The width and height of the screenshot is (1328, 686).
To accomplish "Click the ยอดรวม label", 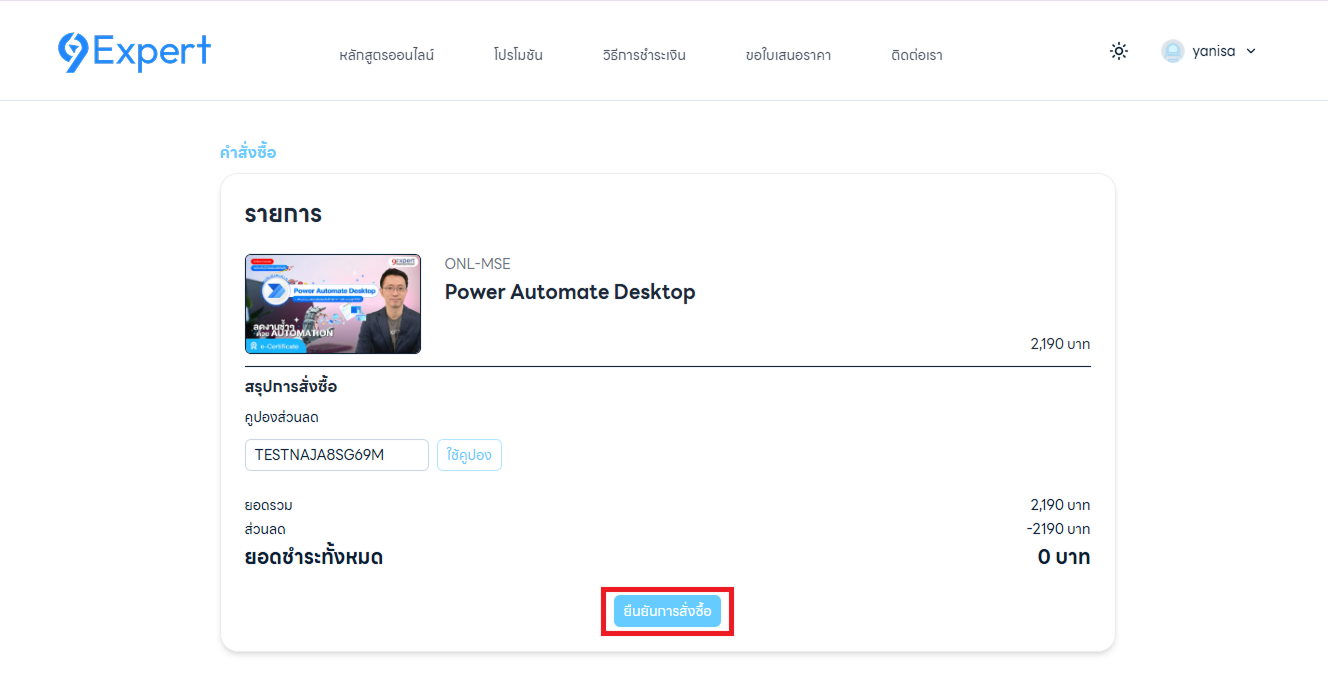I will 269,505.
